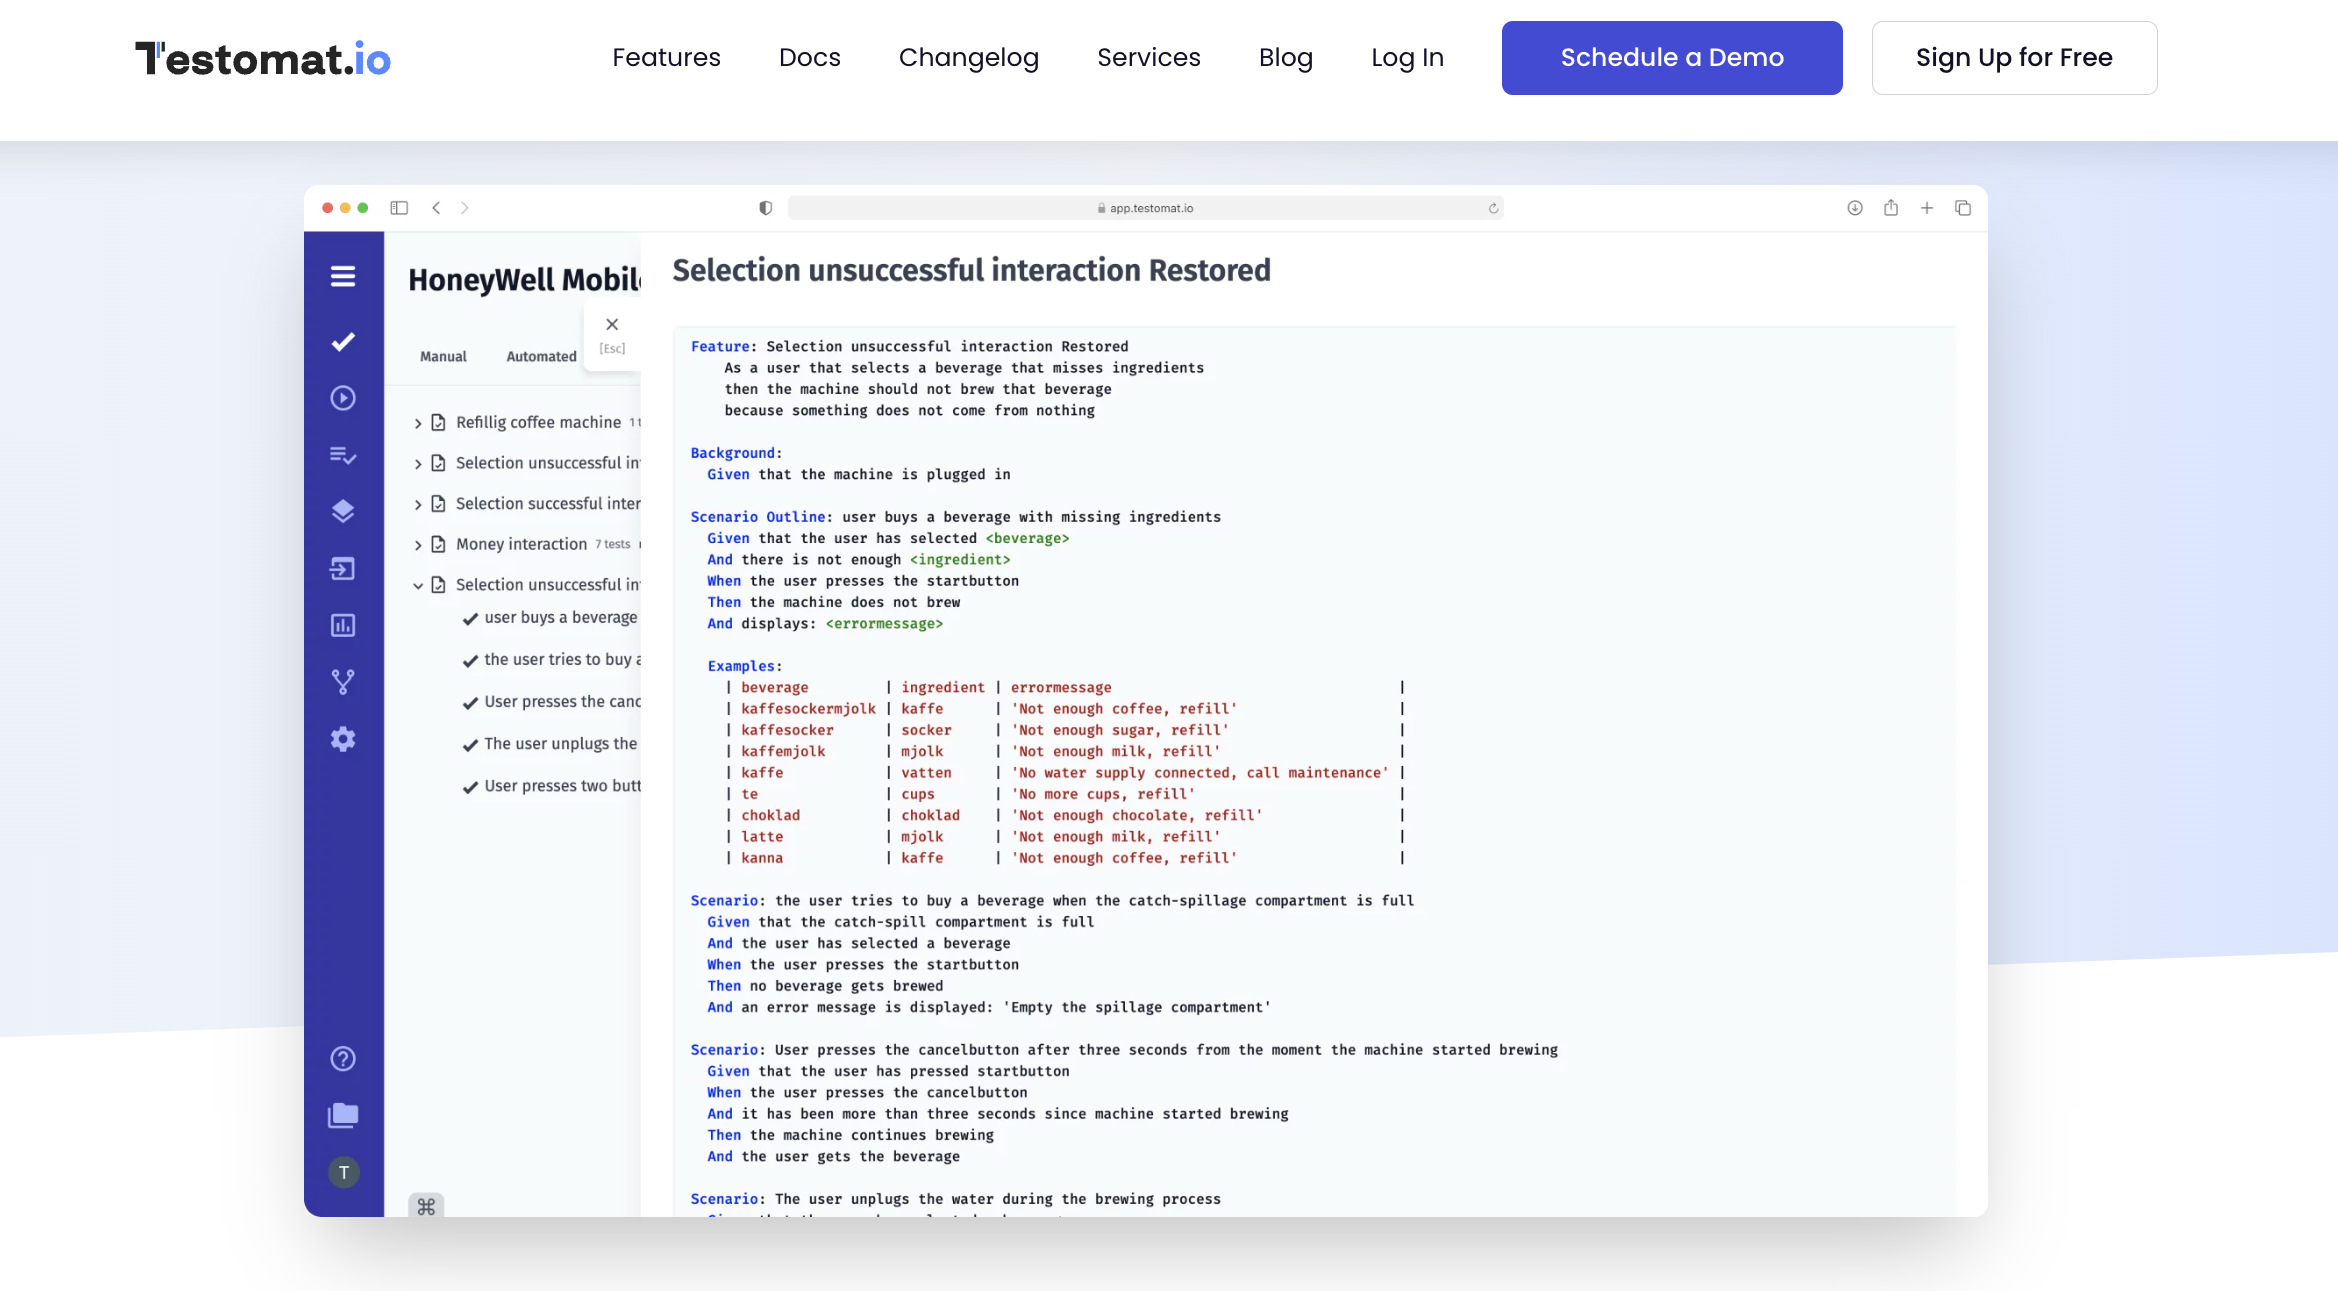Viewport: 2338px width, 1291px height.
Task: Click the Schedule a Demo button
Action: 1672,58
